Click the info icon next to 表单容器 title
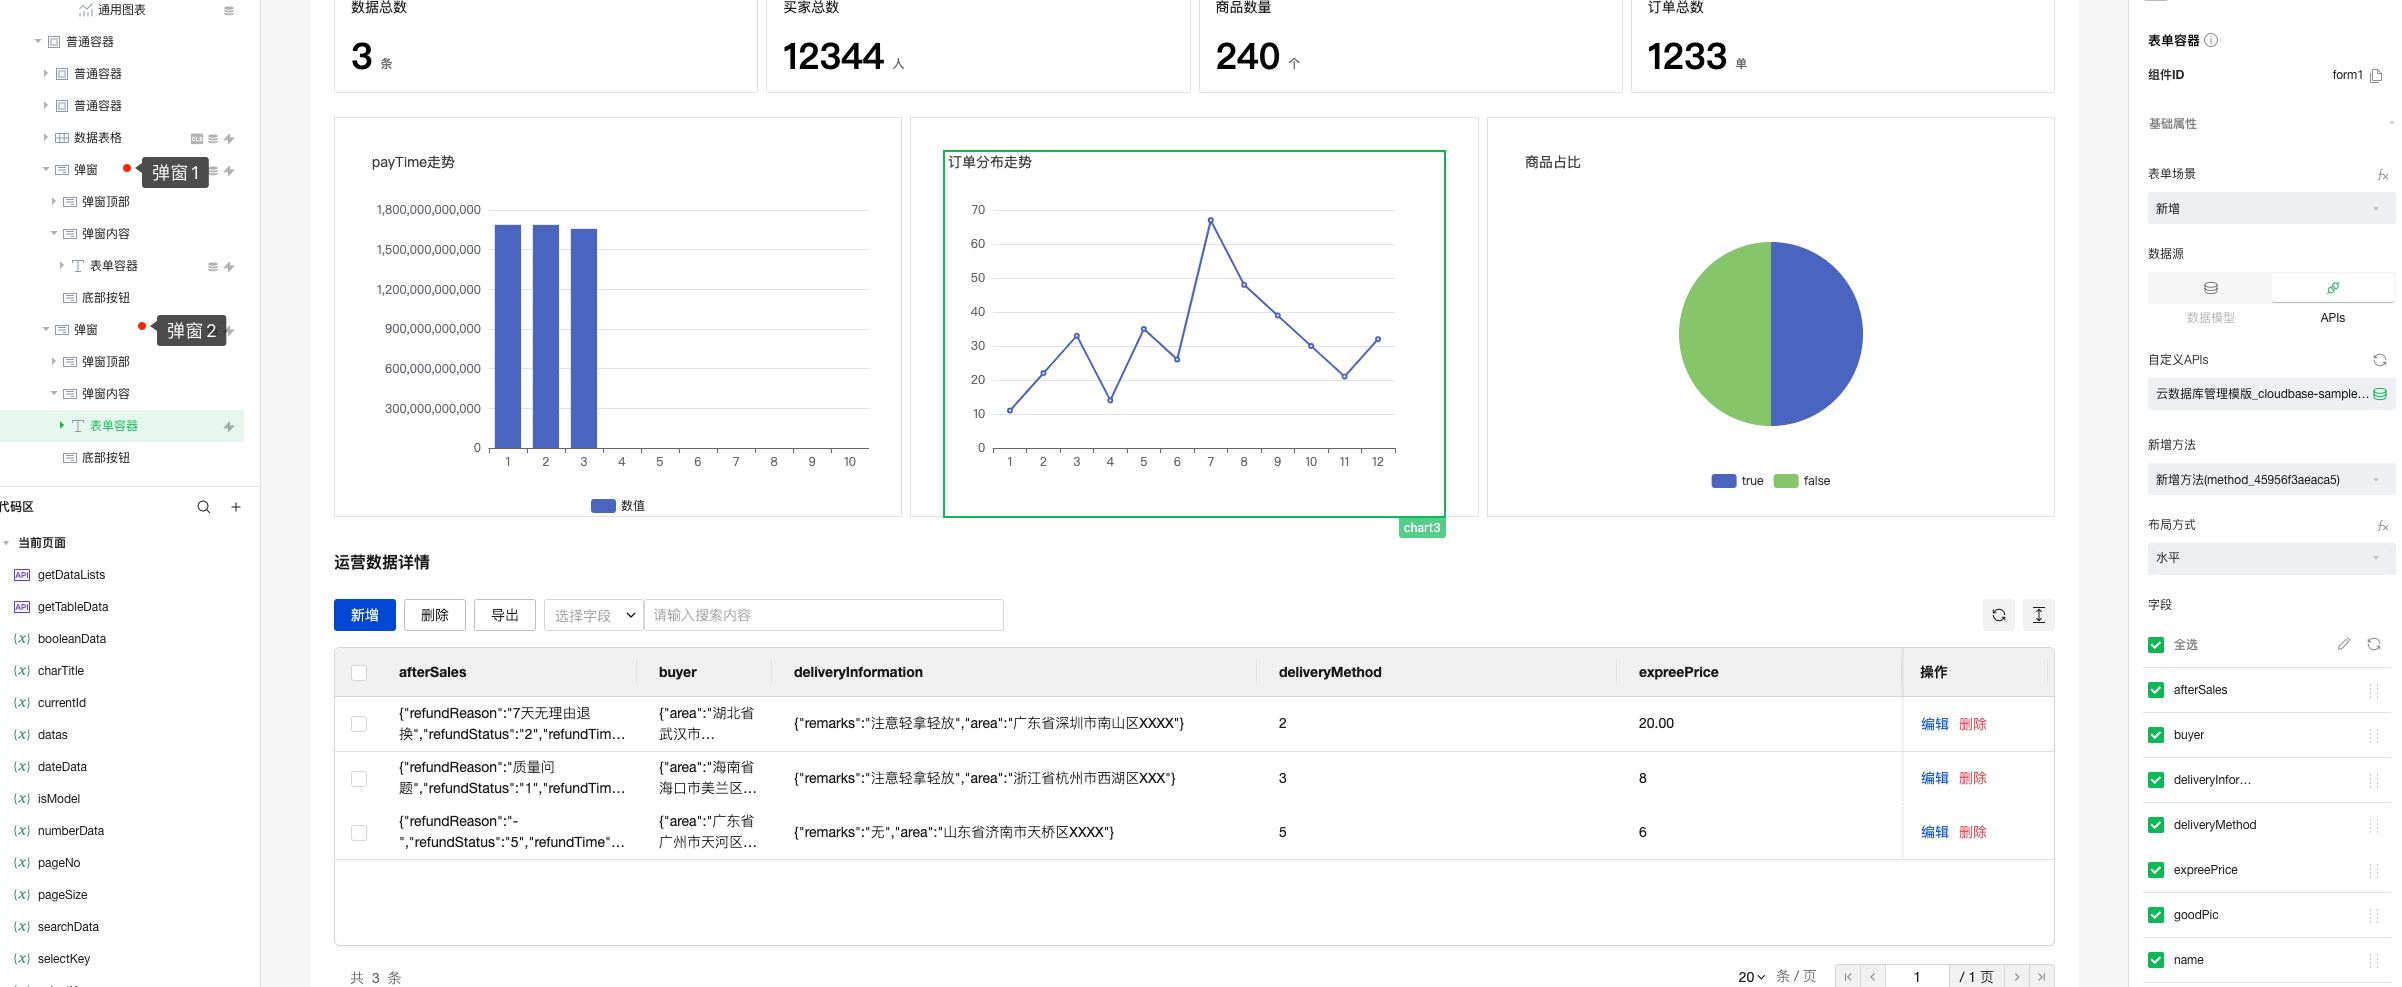Image resolution: width=2402 pixels, height=987 pixels. pos(2211,40)
